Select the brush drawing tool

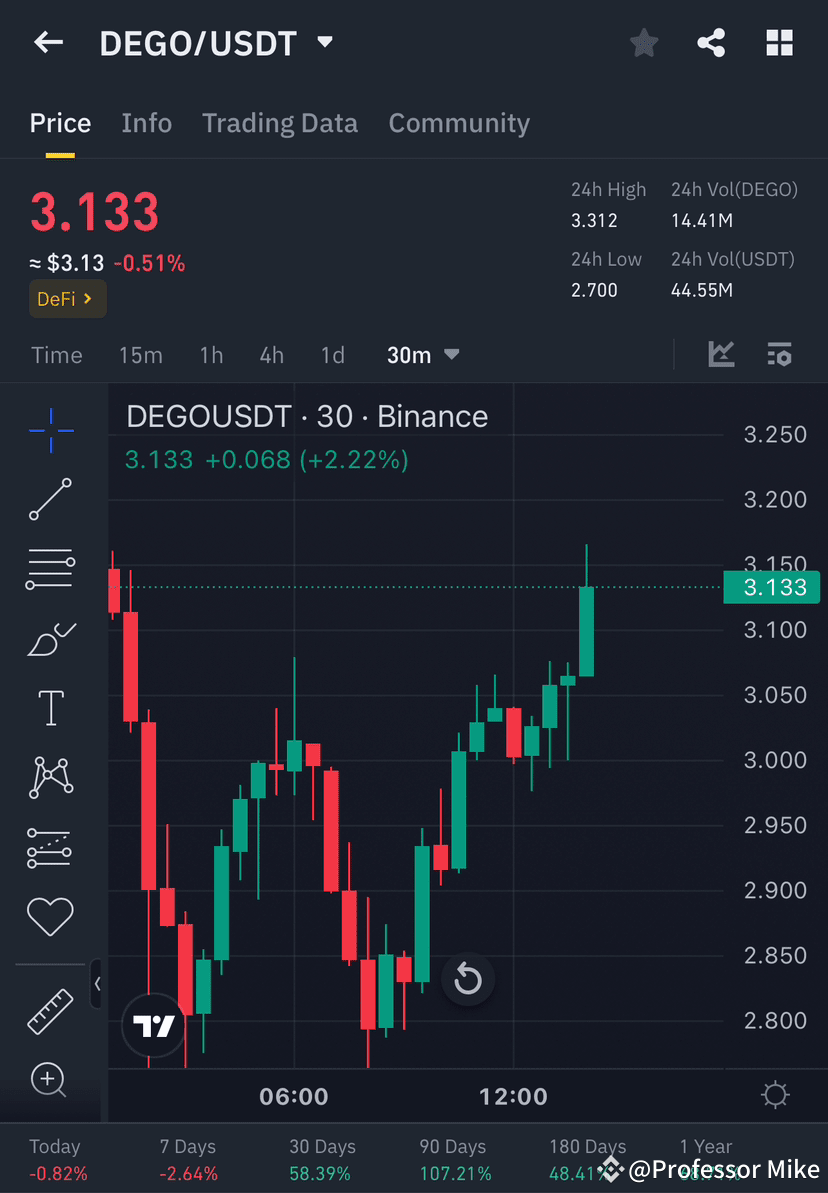[x=50, y=639]
